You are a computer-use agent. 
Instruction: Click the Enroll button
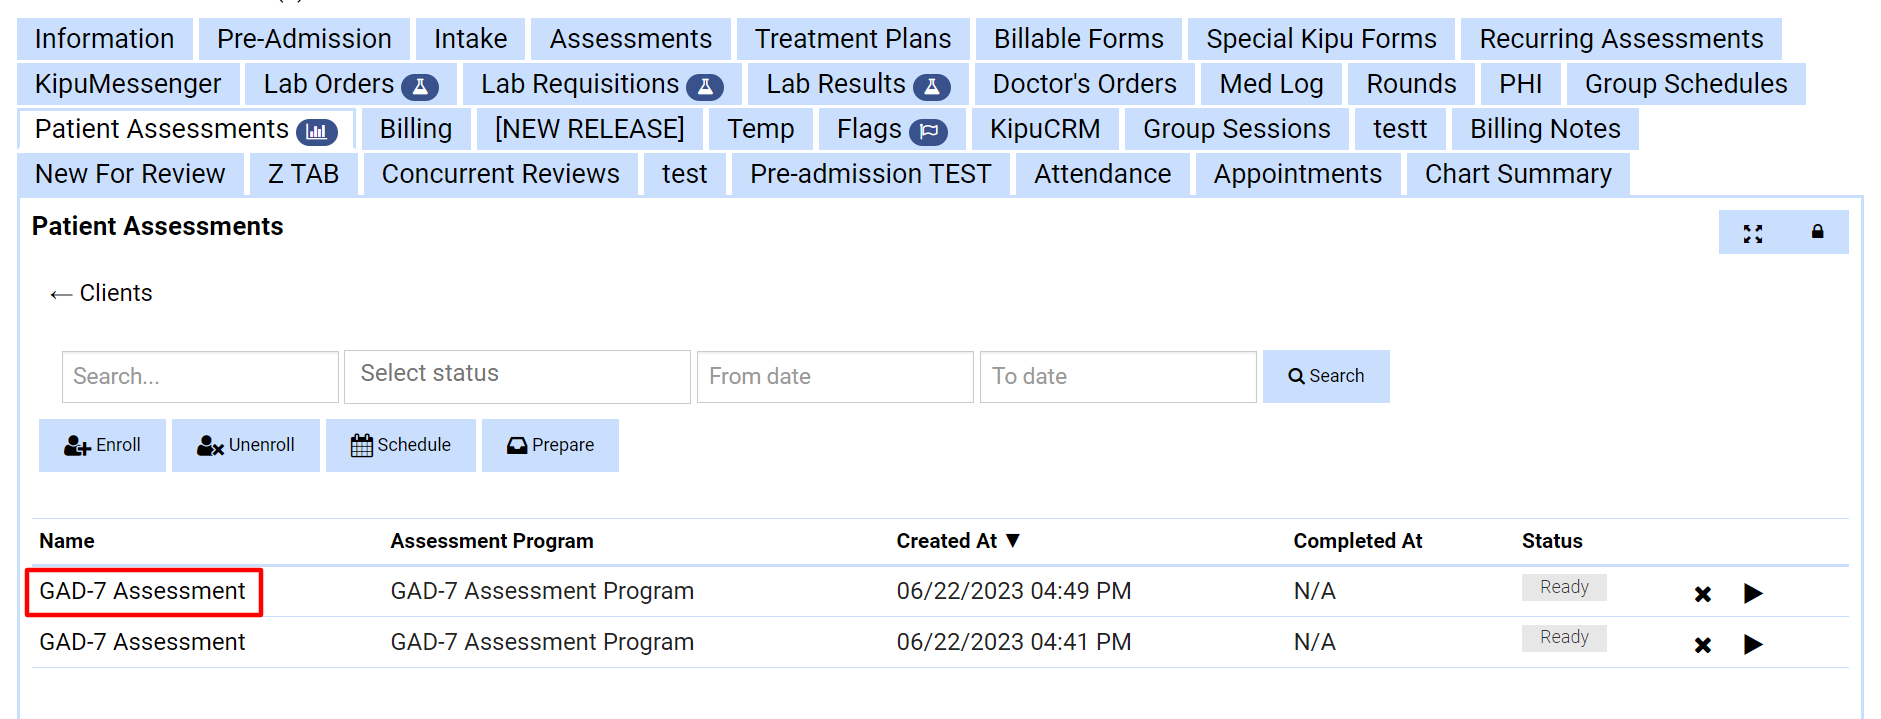point(102,445)
